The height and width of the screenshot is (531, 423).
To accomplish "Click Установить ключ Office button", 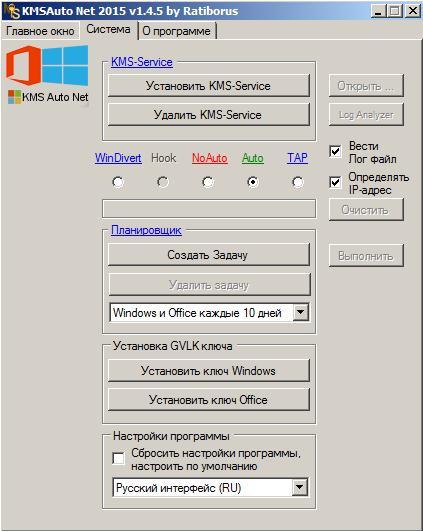I will (209, 400).
